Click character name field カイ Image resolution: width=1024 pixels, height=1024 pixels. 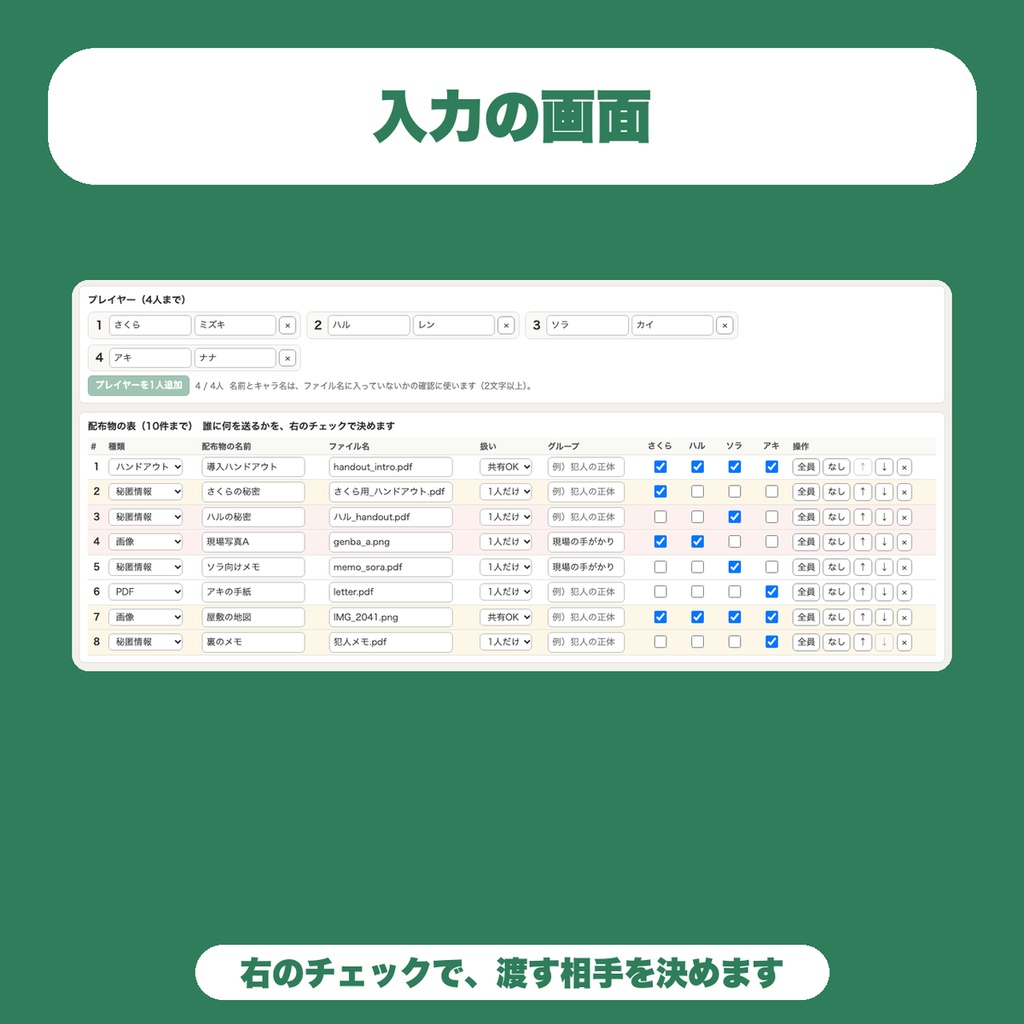[x=672, y=325]
